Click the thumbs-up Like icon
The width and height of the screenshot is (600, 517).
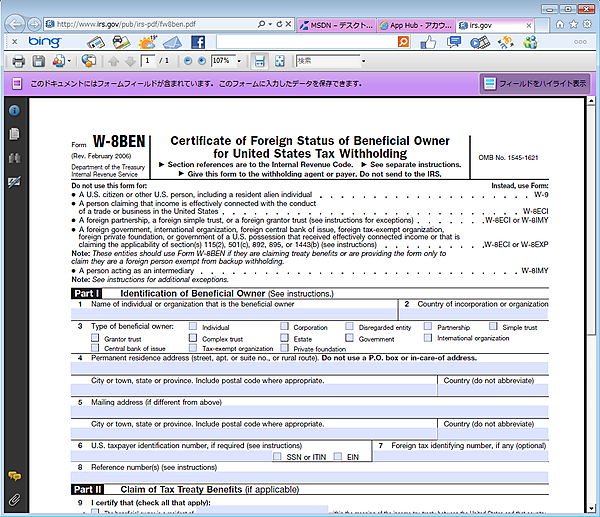(428, 42)
